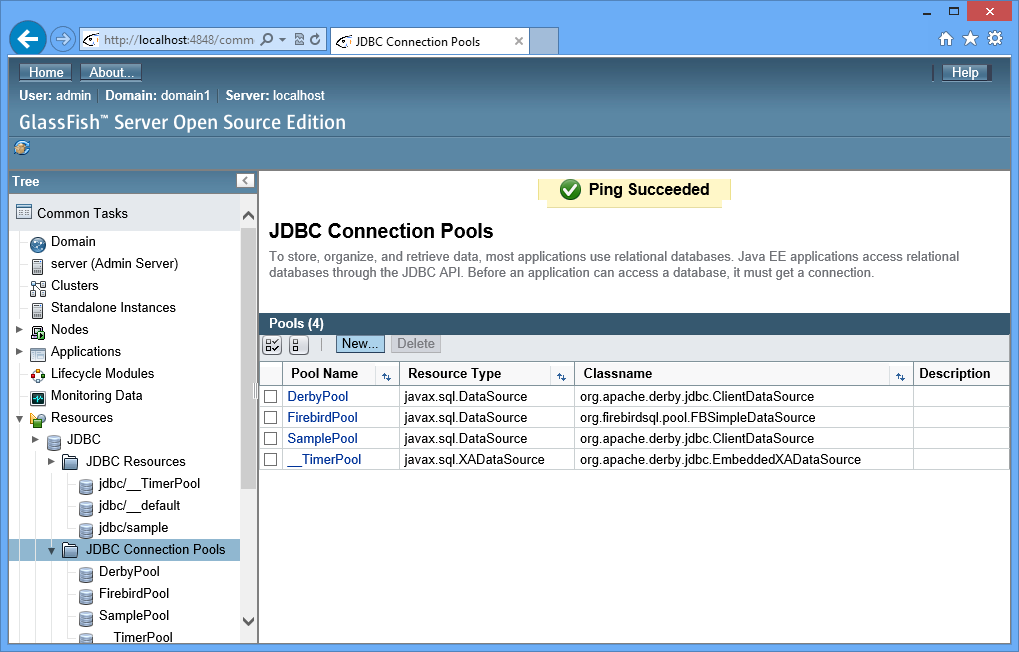
Task: Click the browser back arrow button
Action: 28,39
